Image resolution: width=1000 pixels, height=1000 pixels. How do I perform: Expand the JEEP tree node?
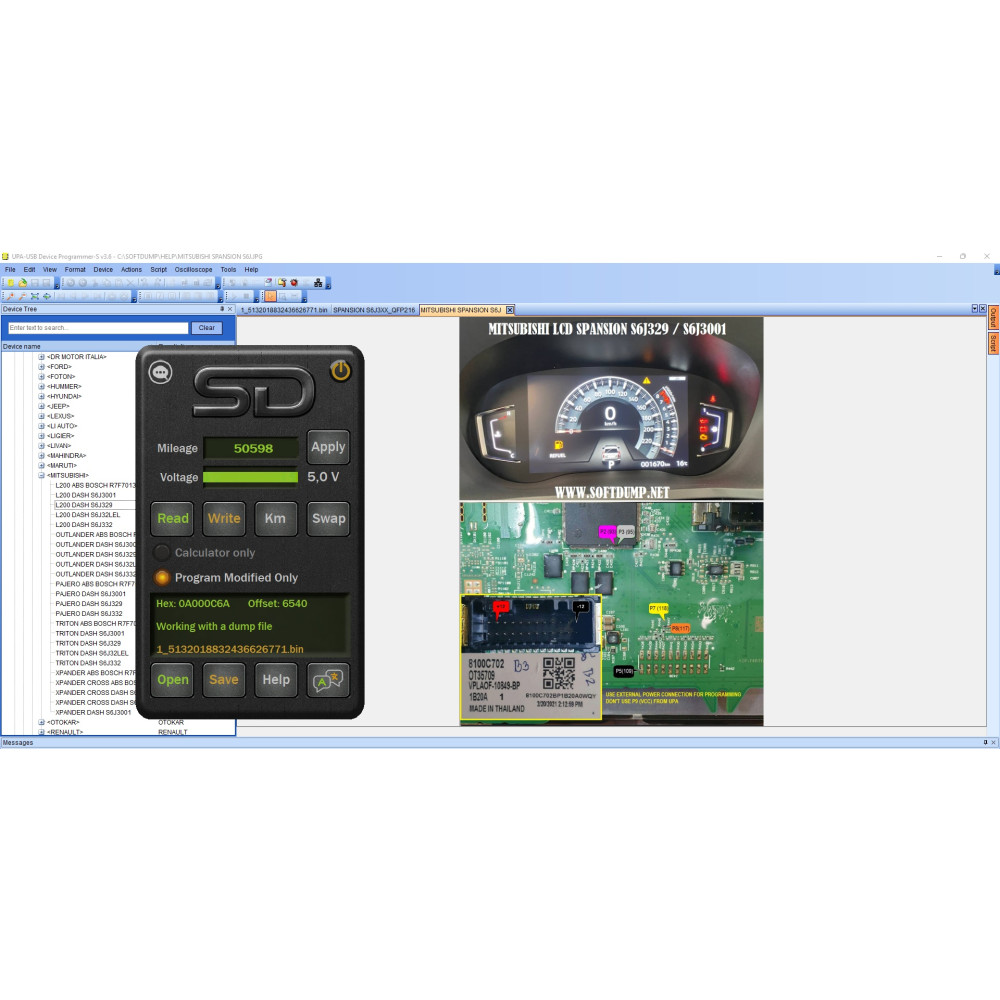point(41,406)
